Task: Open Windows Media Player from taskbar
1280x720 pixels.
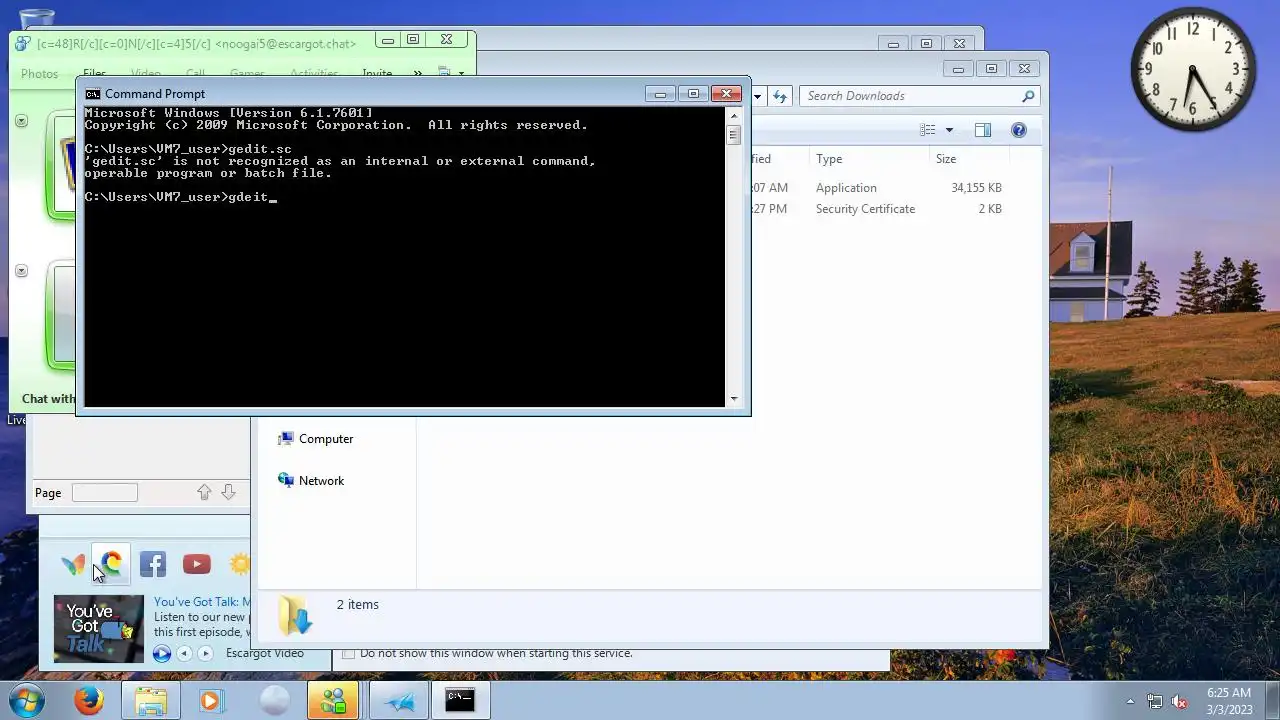Action: [x=210, y=700]
